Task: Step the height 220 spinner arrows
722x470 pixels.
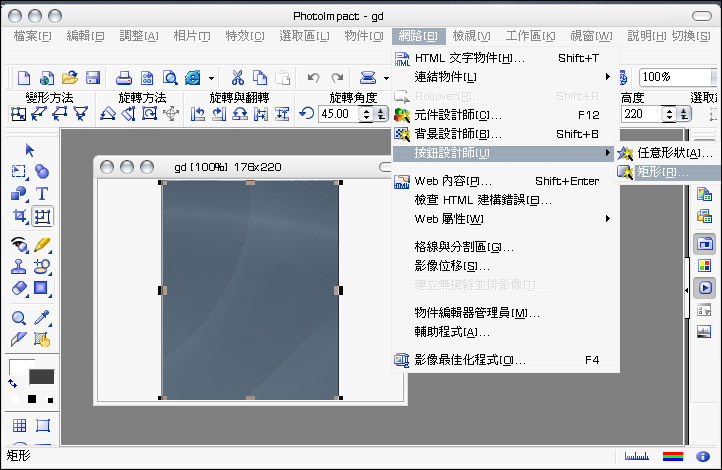Action: pyautogui.click(x=669, y=114)
